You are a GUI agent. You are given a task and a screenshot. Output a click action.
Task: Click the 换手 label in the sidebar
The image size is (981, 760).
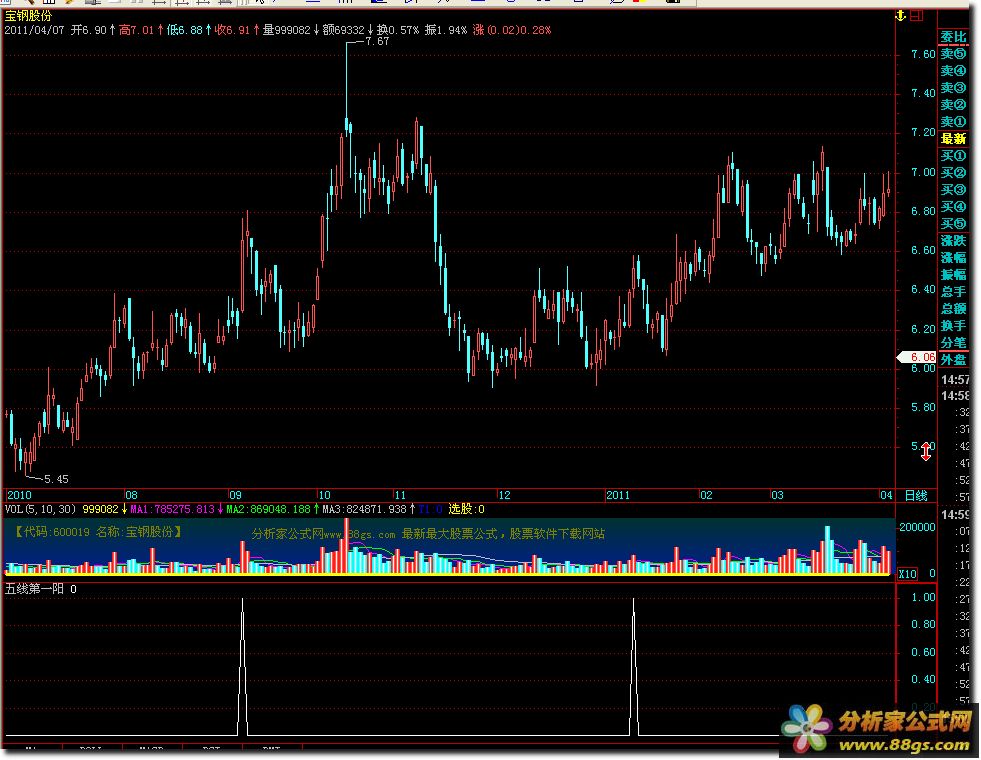[953, 325]
